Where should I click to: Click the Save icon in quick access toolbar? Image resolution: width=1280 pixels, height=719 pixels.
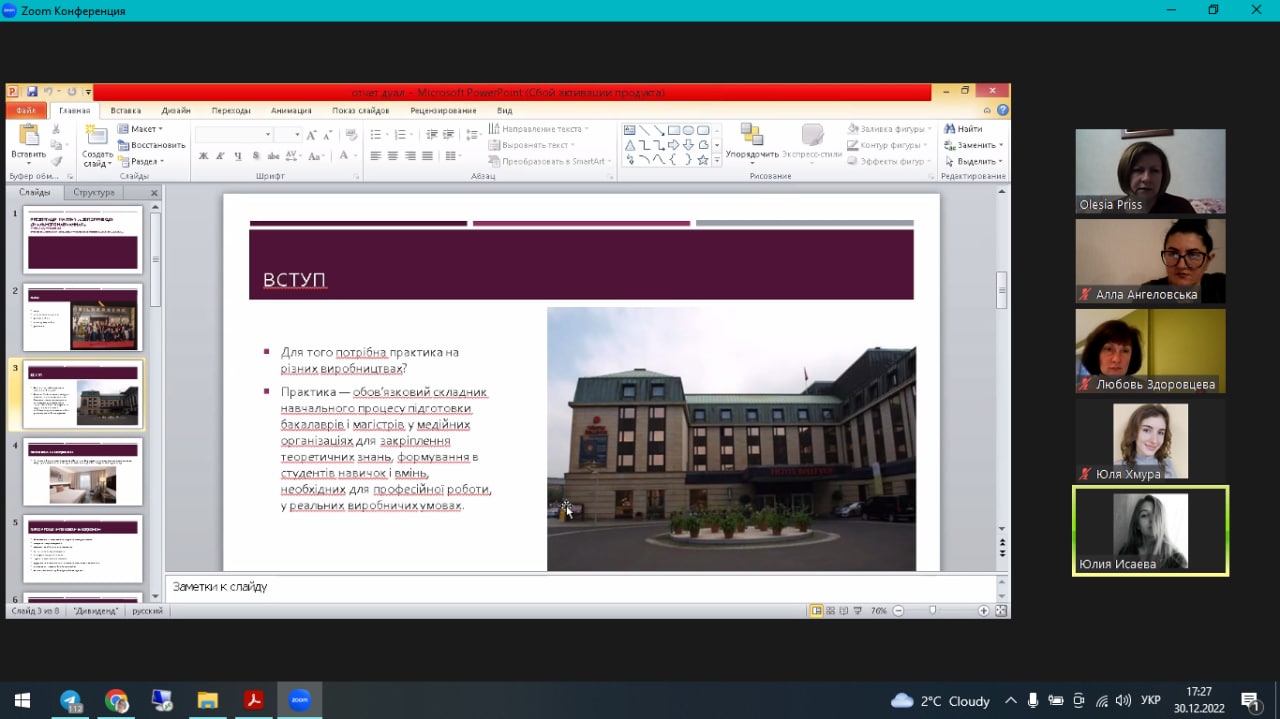pos(32,92)
